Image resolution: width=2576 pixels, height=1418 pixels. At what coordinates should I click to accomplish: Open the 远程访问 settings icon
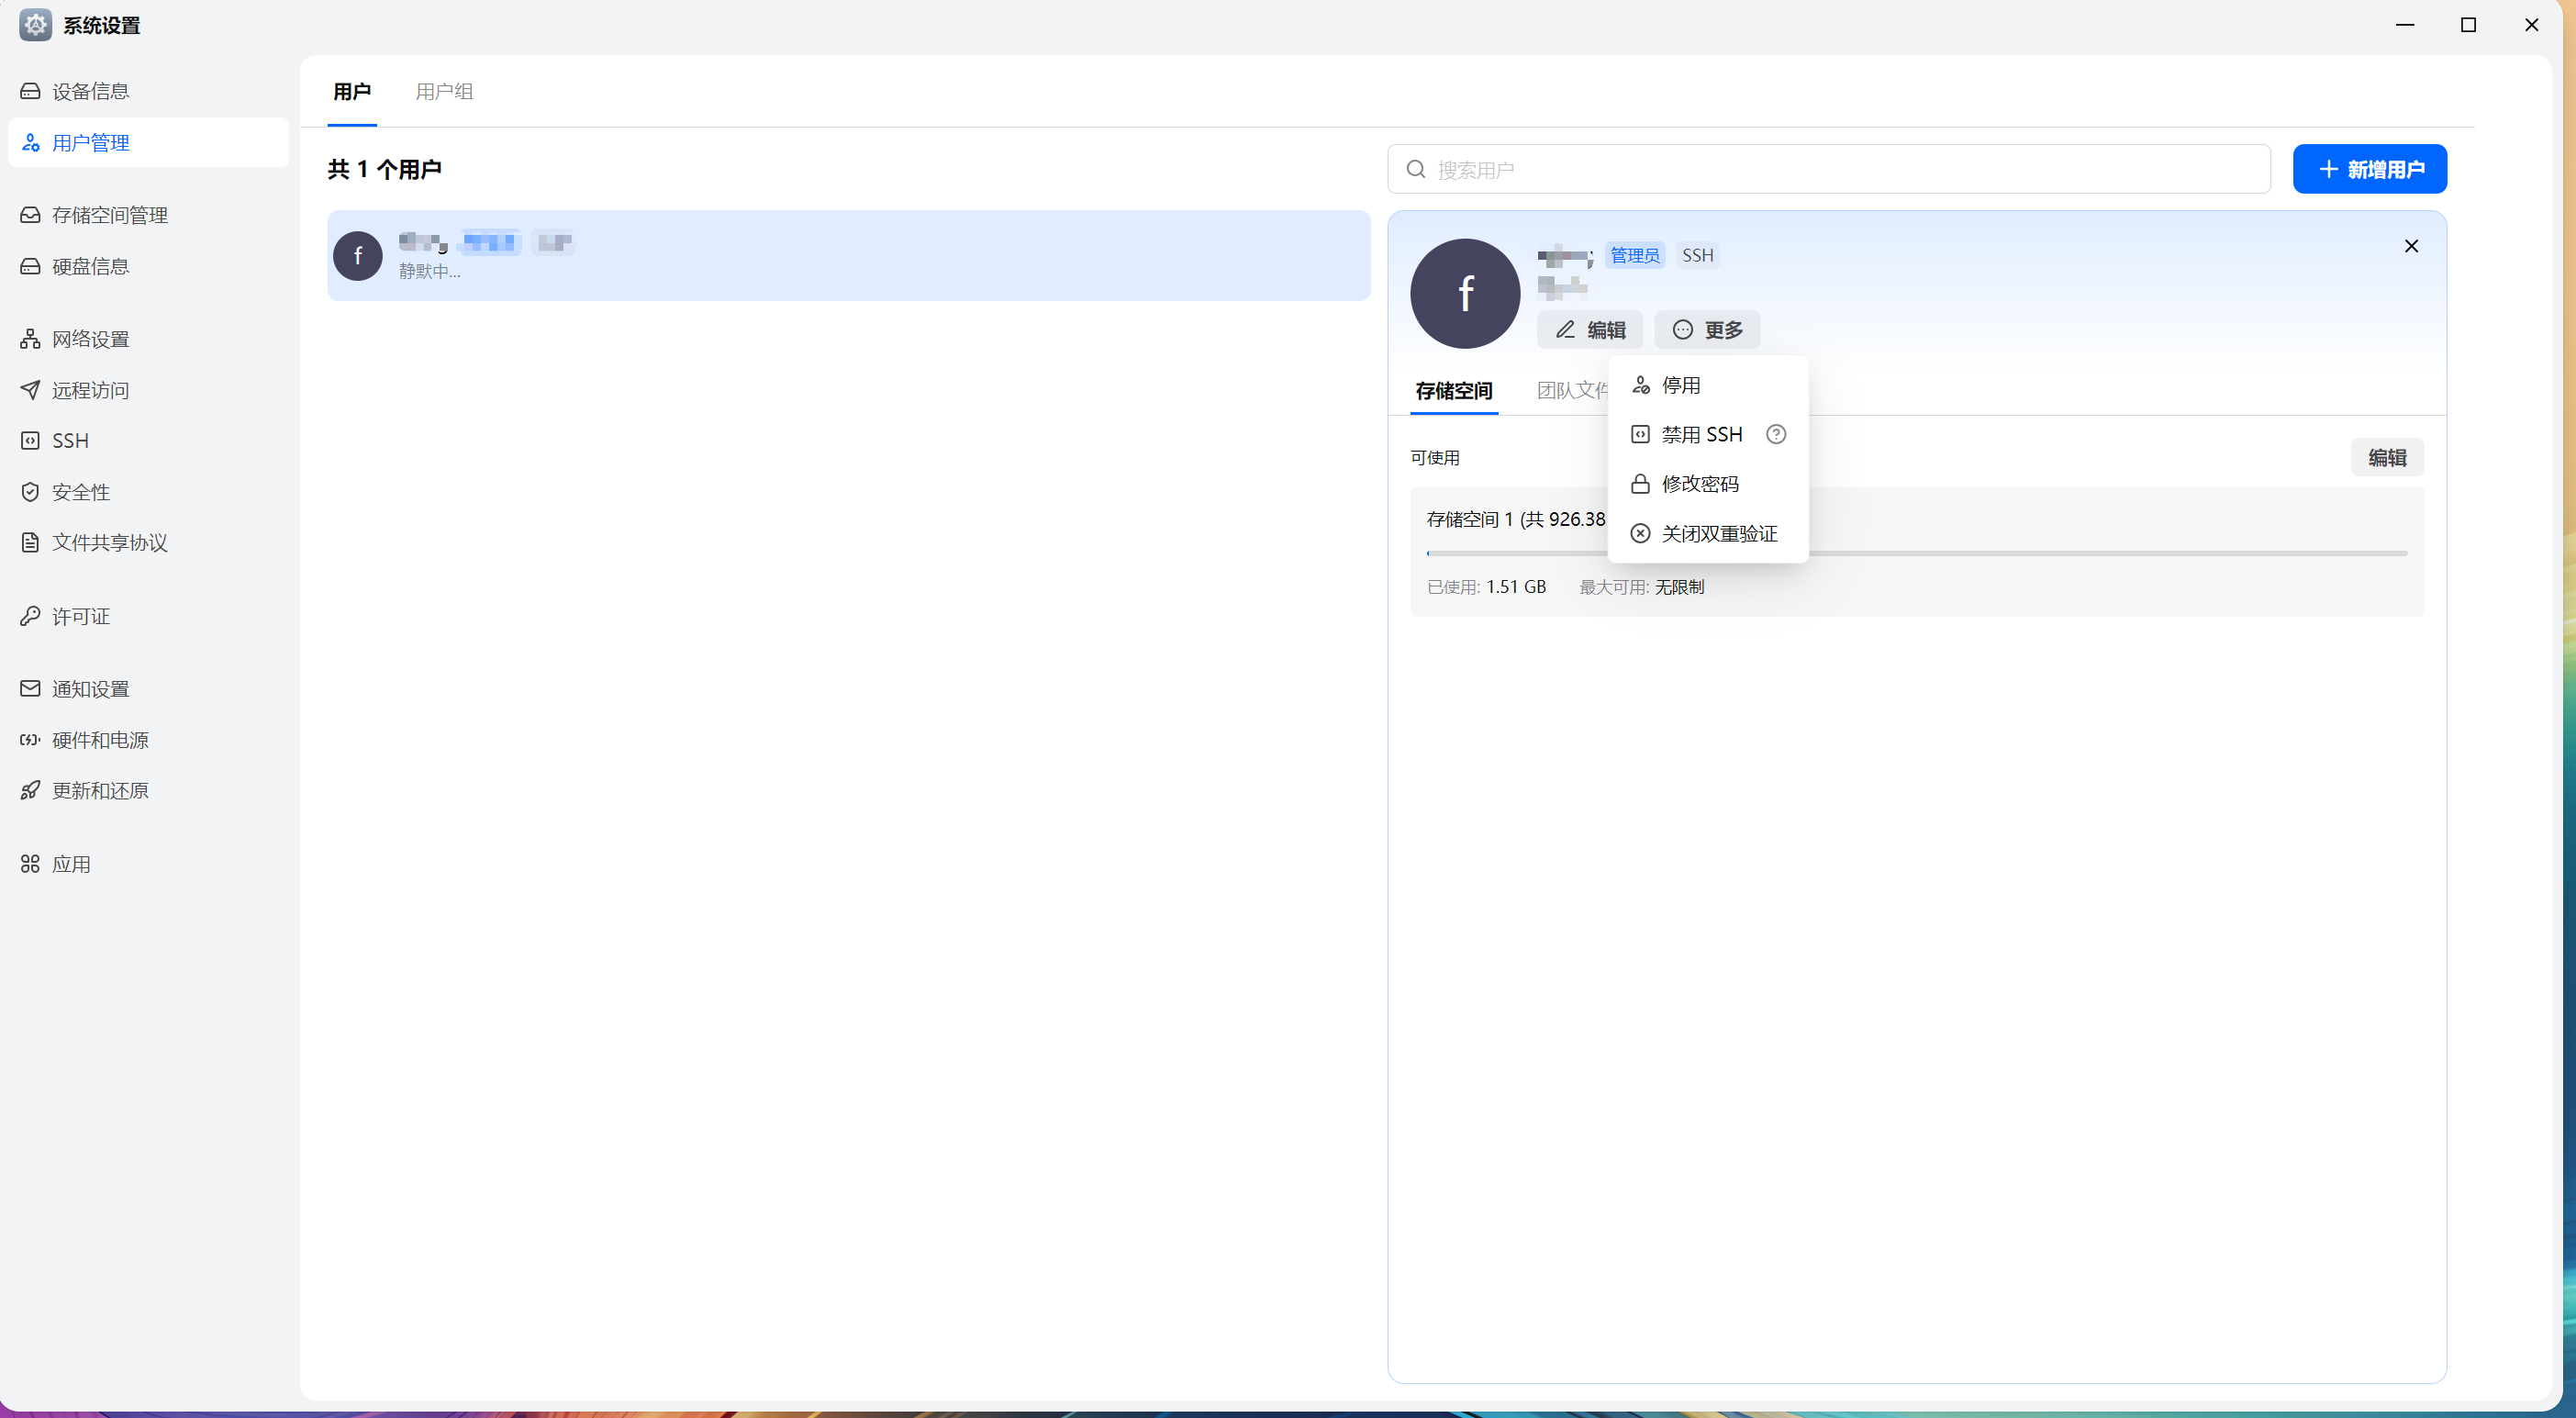[x=30, y=390]
